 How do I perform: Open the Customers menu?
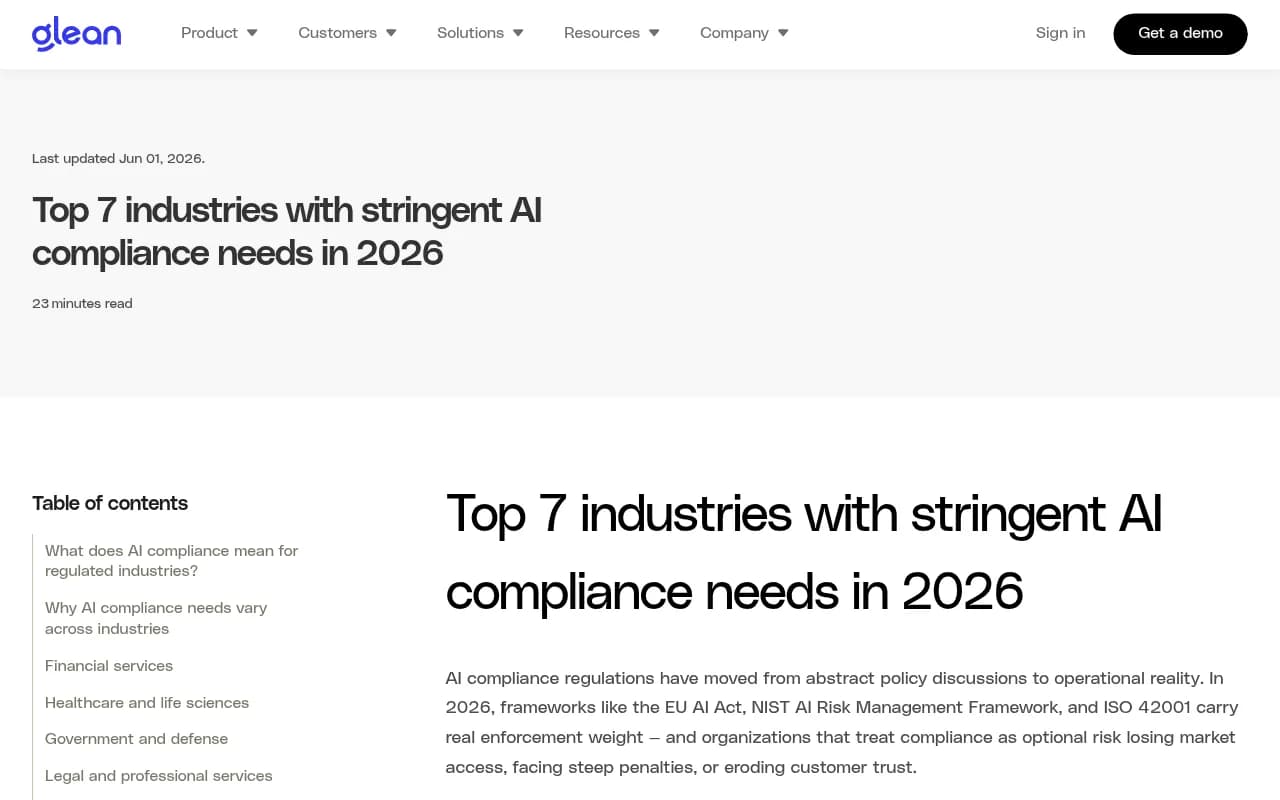(337, 33)
